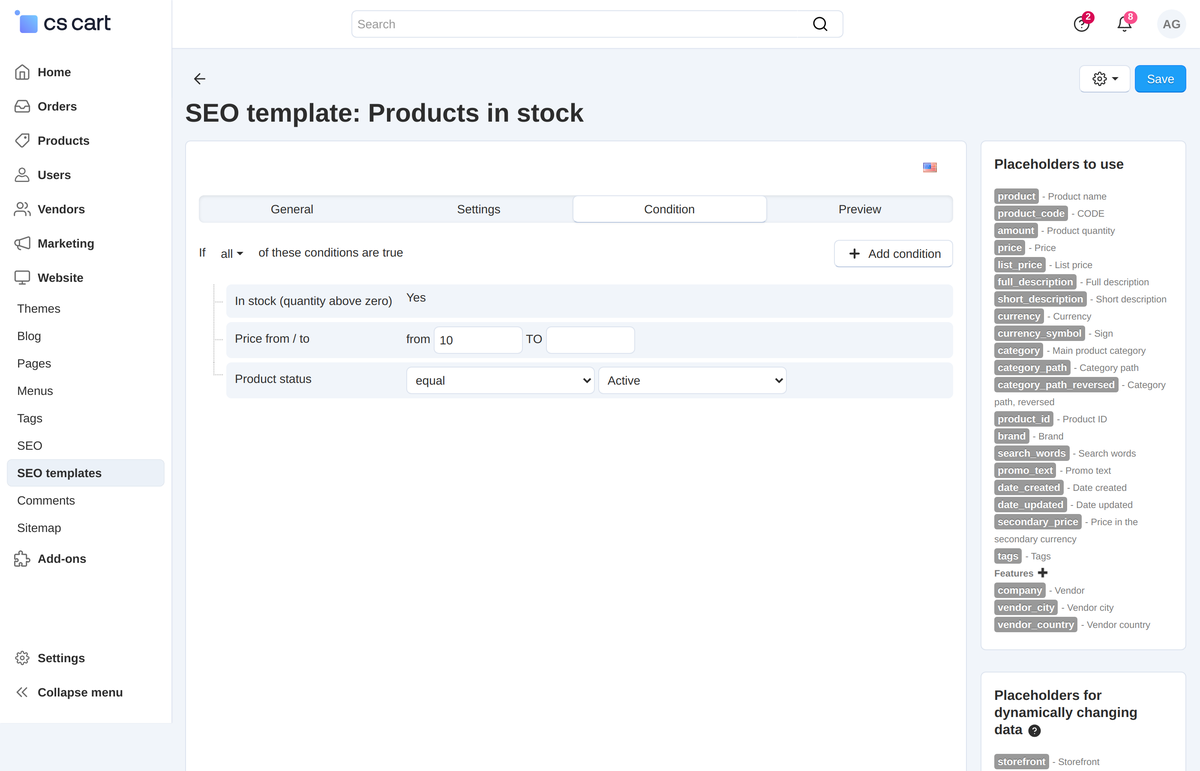Insert the 'brand' placeholder
Screen dimensions: 1200x771
click(x=1012, y=436)
